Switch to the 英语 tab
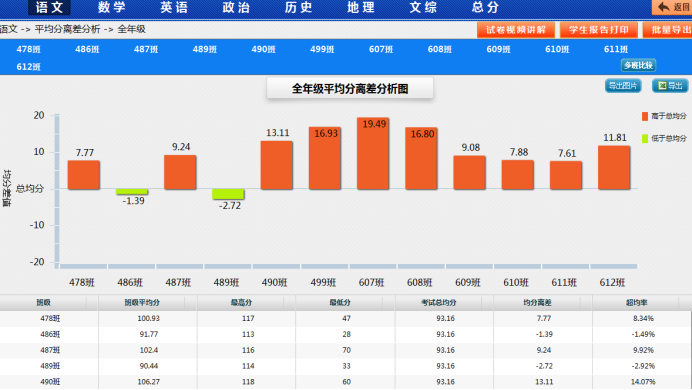Viewport: 692px width, 390px height. click(174, 8)
